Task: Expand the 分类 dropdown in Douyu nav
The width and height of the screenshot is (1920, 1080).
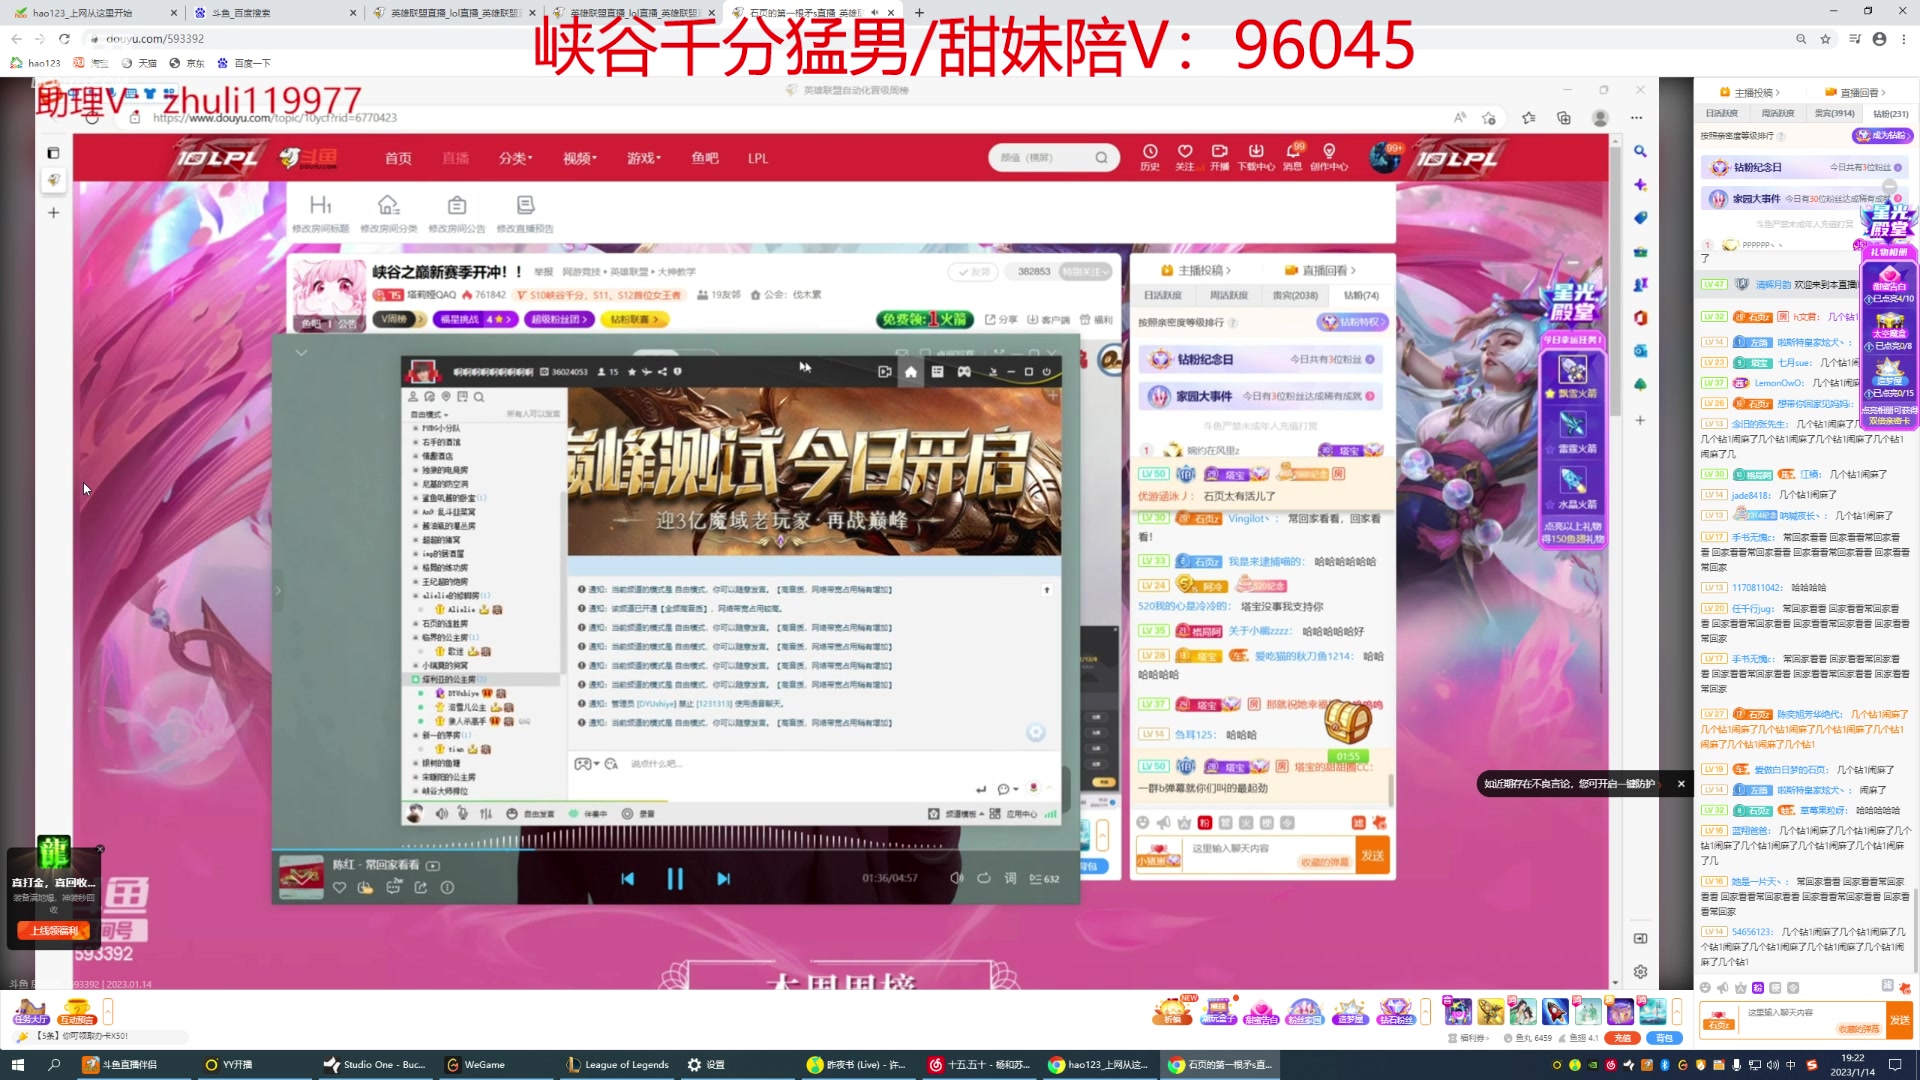Action: (x=515, y=158)
